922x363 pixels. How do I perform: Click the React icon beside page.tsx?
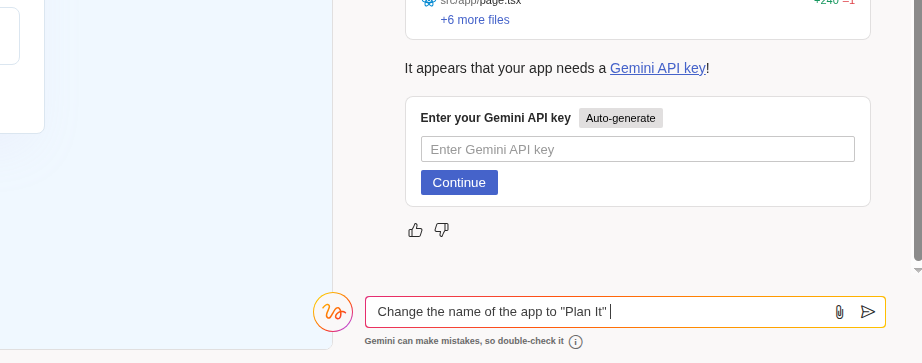(x=429, y=2)
